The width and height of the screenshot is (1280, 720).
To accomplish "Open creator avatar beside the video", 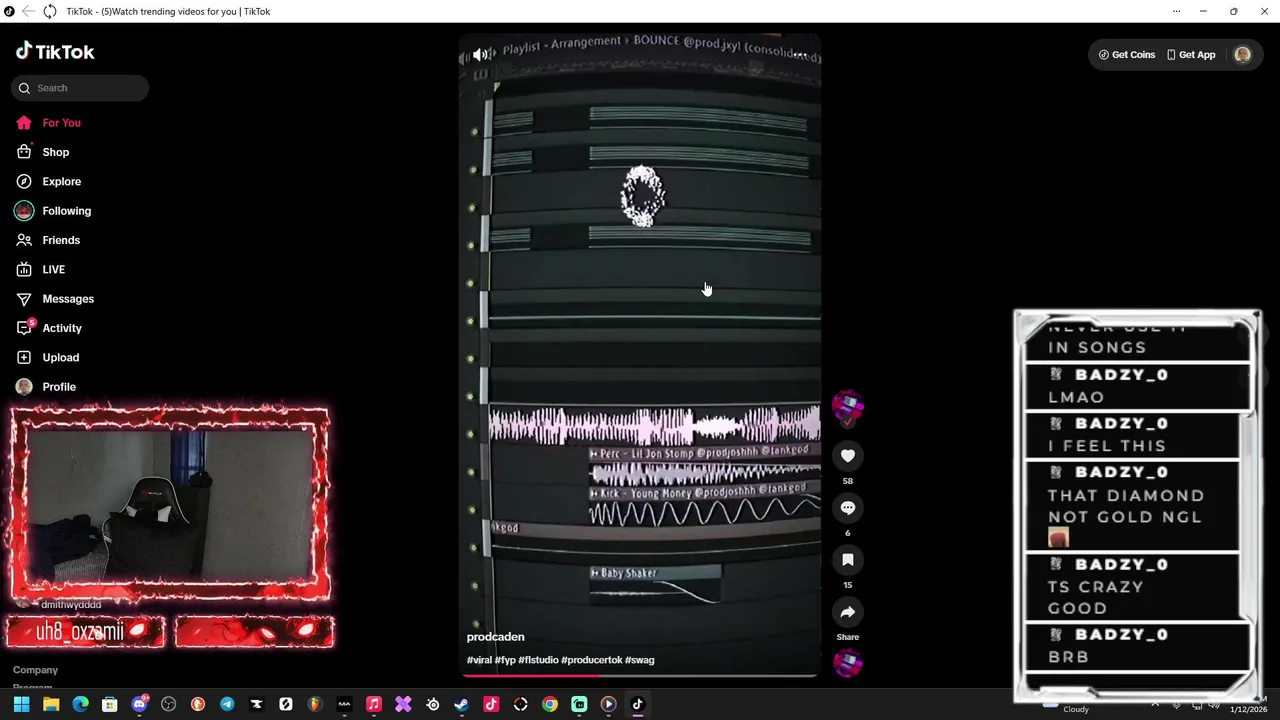I will pos(847,405).
